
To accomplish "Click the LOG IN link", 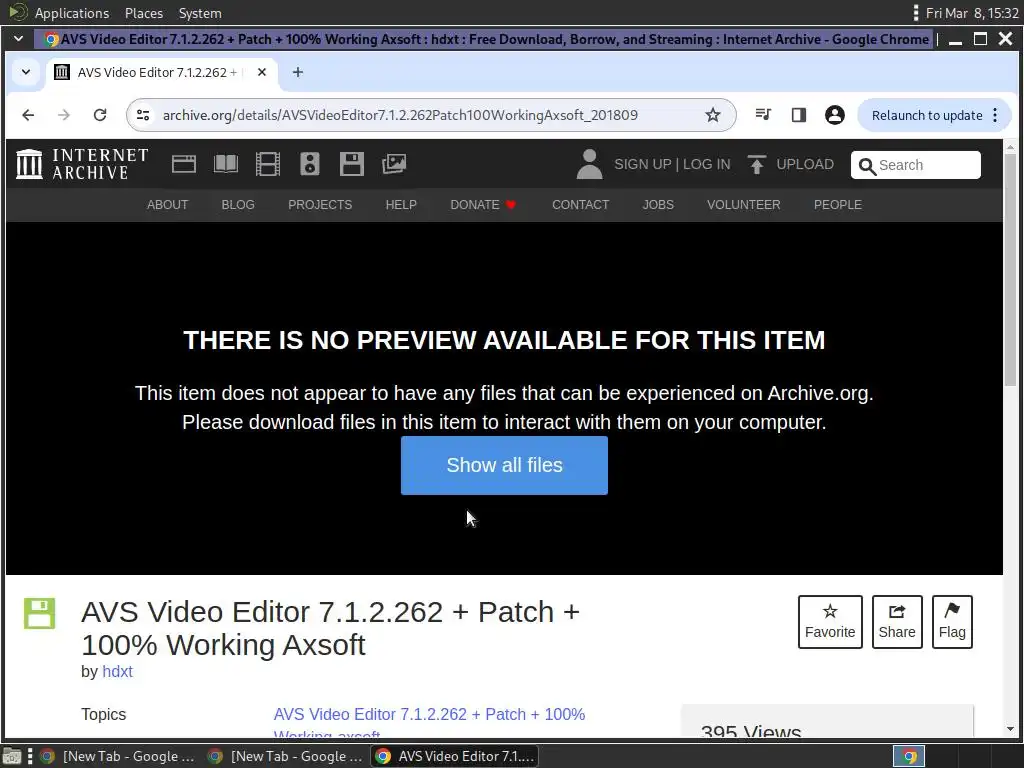I will [x=707, y=164].
